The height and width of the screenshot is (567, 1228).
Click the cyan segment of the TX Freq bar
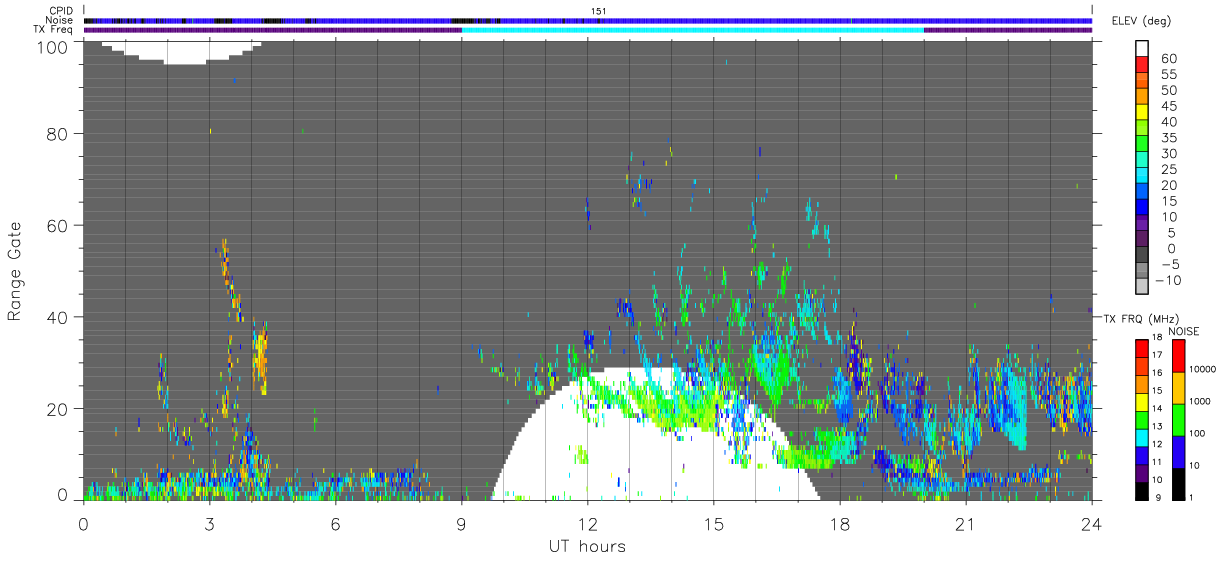click(692, 30)
